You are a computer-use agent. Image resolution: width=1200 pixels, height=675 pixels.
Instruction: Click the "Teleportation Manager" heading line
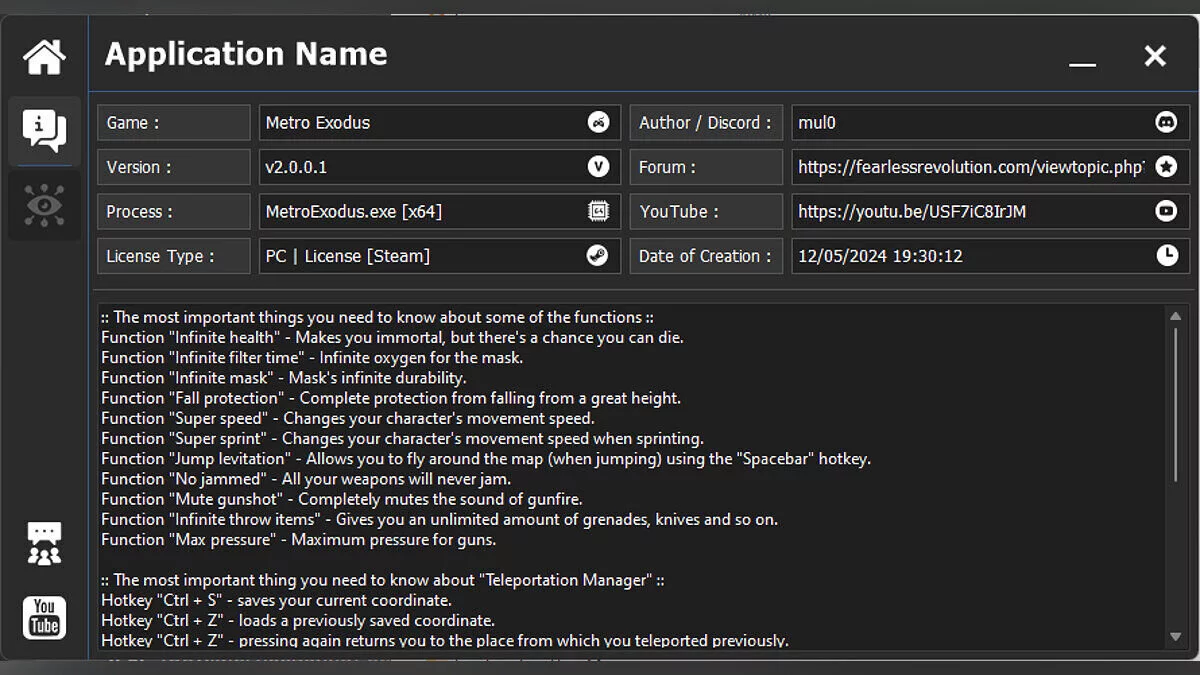coord(383,579)
